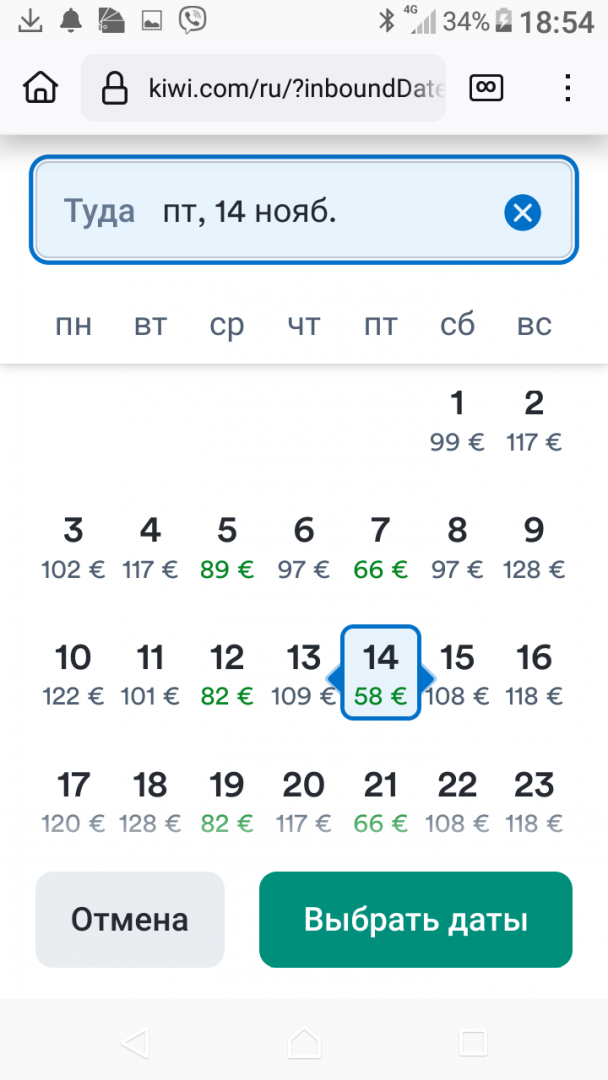Tap the padlock site security icon
This screenshot has width=608, height=1080.
point(115,88)
